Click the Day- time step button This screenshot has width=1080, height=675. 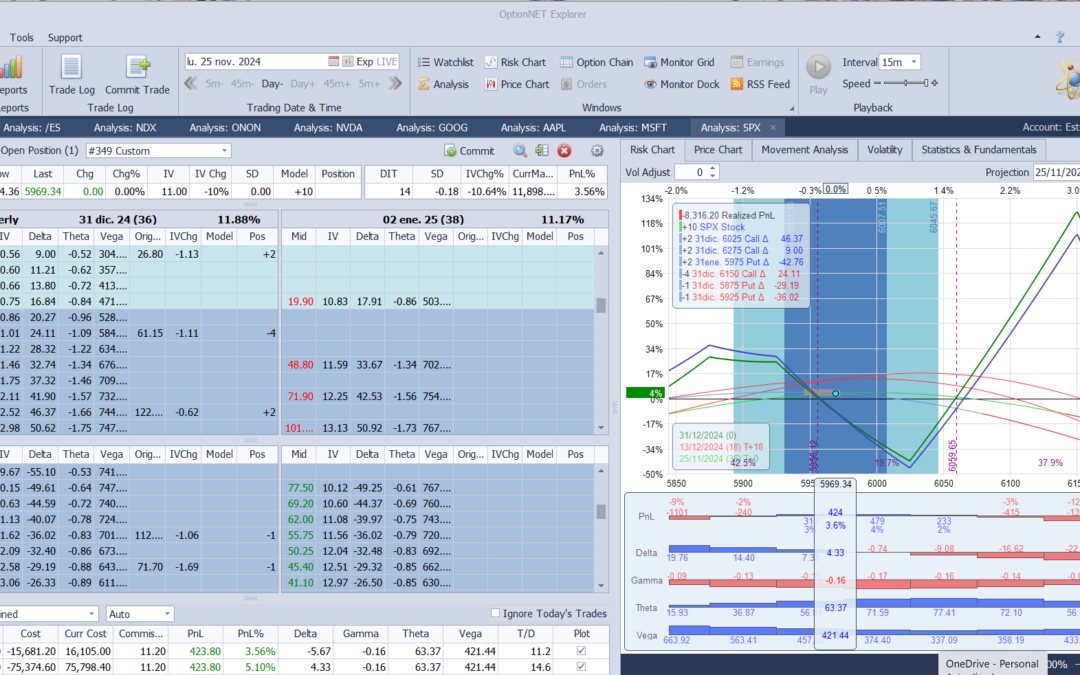click(x=272, y=84)
